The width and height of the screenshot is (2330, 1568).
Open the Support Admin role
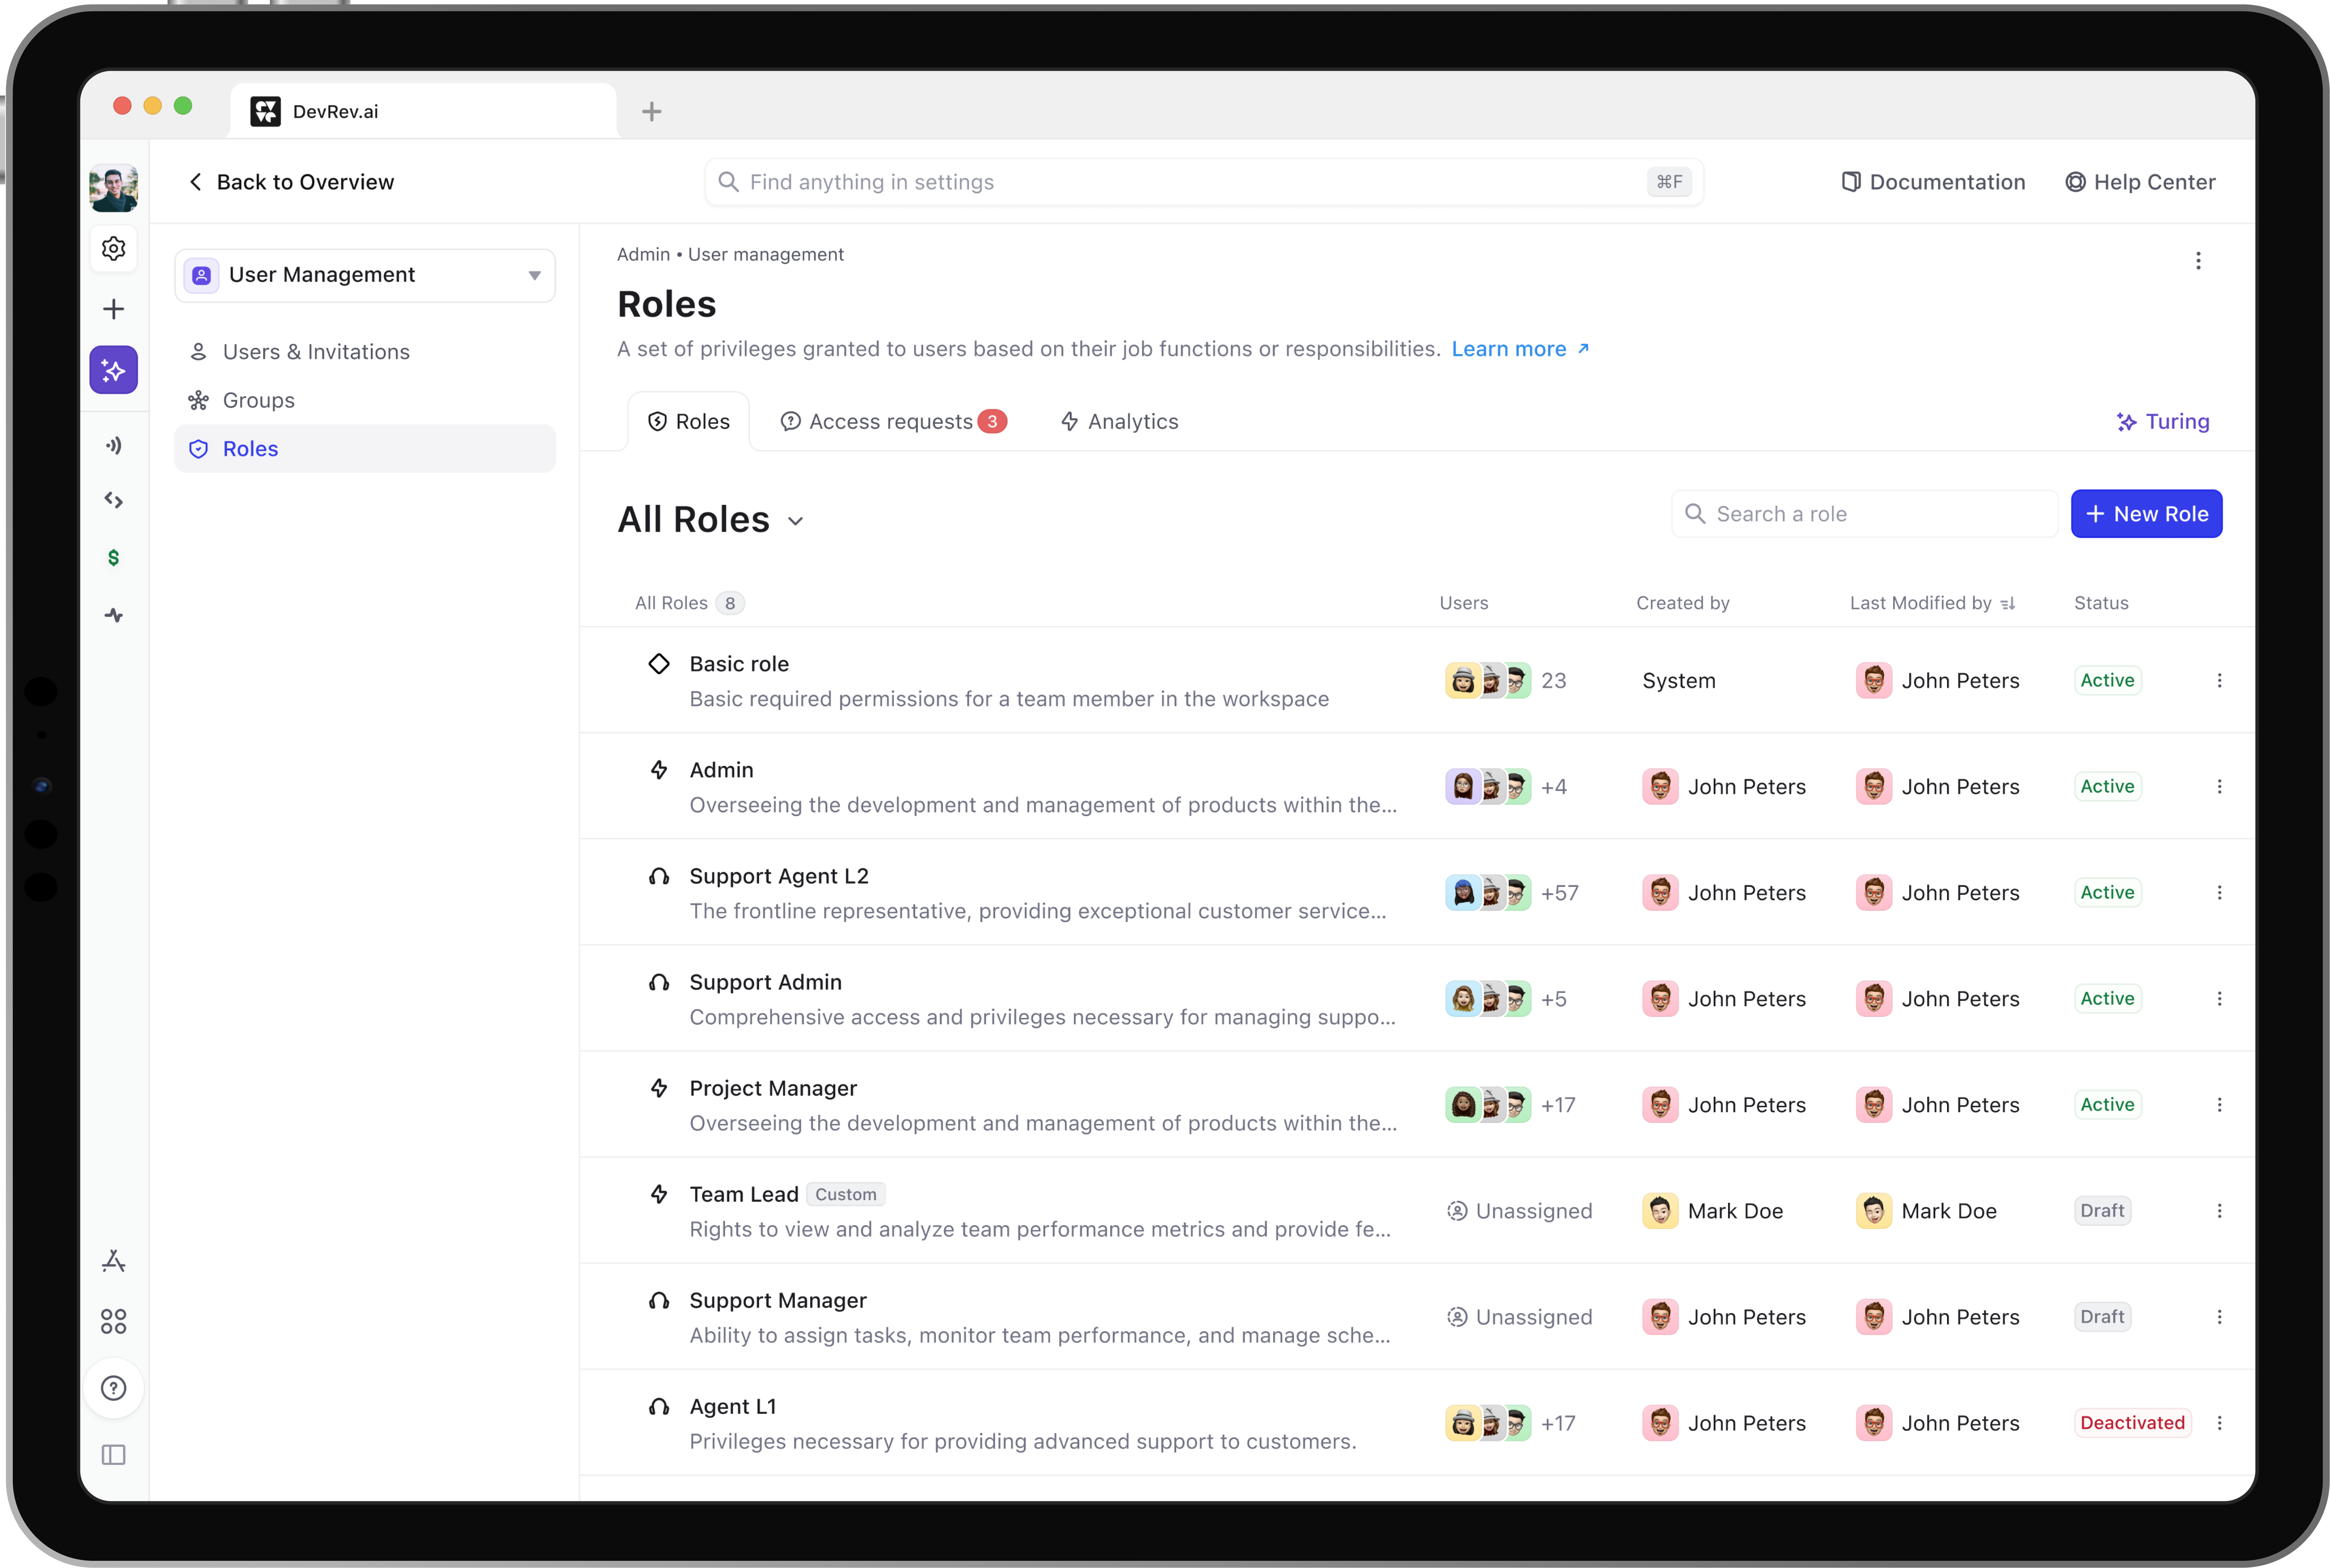(765, 982)
